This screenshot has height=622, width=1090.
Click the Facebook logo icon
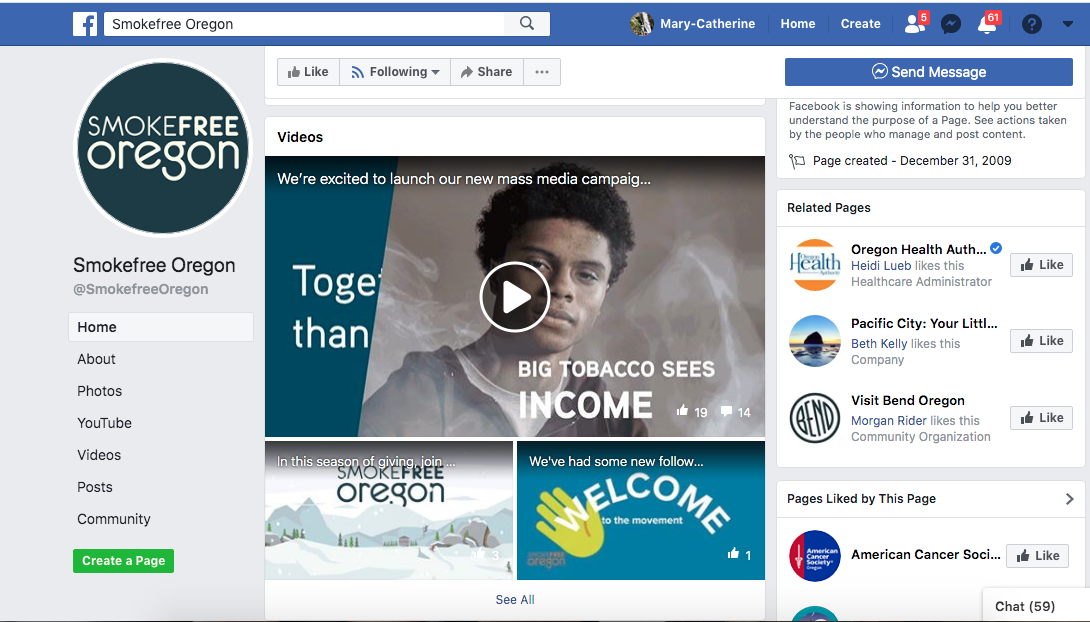pyautogui.click(x=85, y=24)
